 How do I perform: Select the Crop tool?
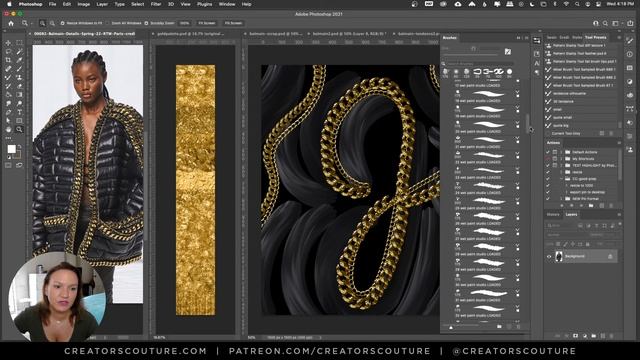8,60
